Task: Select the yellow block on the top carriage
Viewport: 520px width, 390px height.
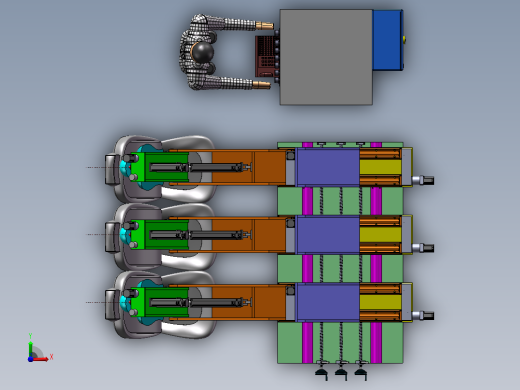Action: 380,167
